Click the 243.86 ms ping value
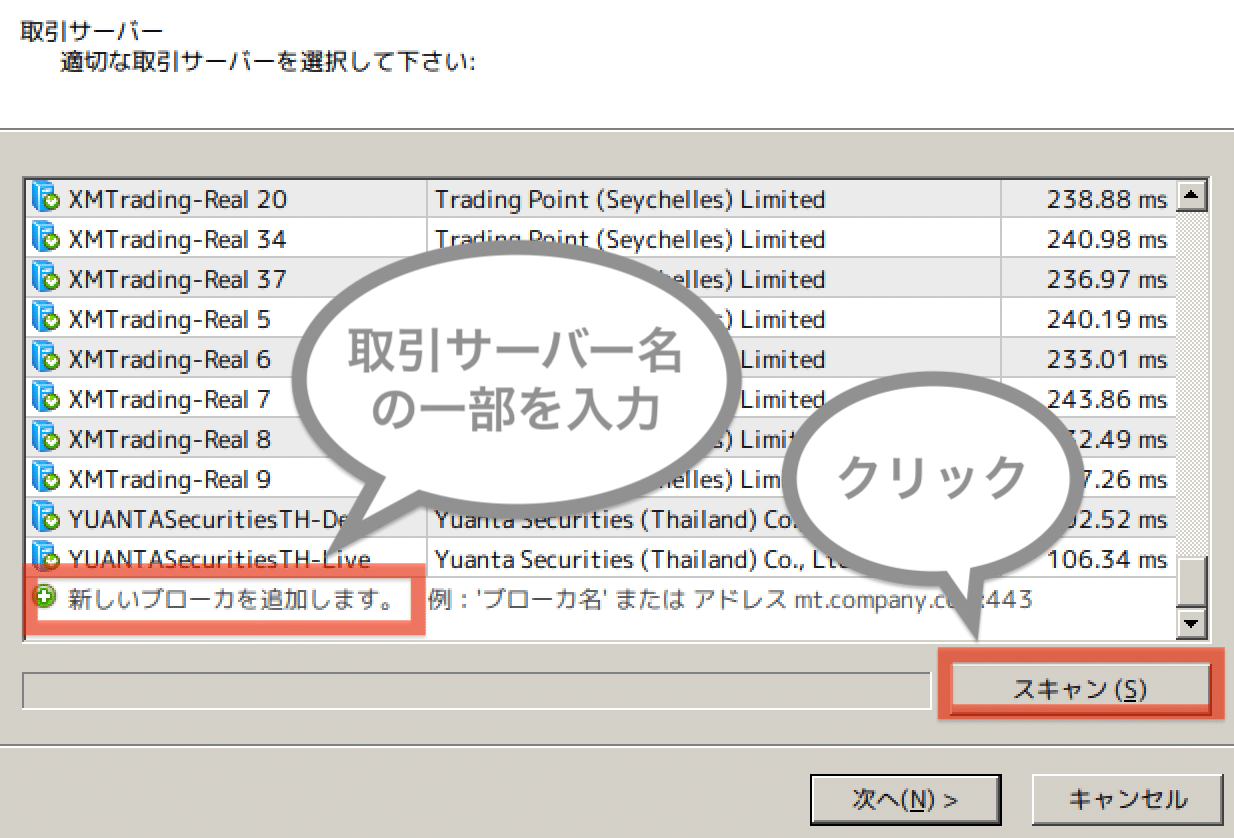The height and width of the screenshot is (838, 1234). [x=1107, y=399]
